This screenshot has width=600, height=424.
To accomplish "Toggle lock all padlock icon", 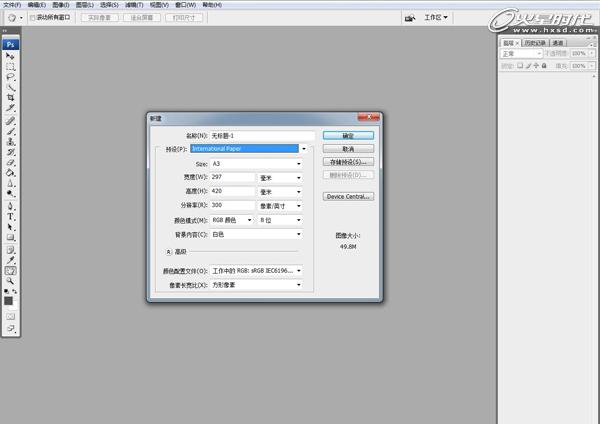I will pos(544,66).
